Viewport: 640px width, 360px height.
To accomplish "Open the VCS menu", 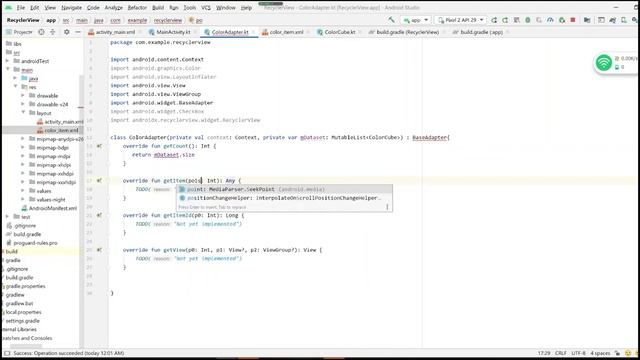I will coord(206,8).
